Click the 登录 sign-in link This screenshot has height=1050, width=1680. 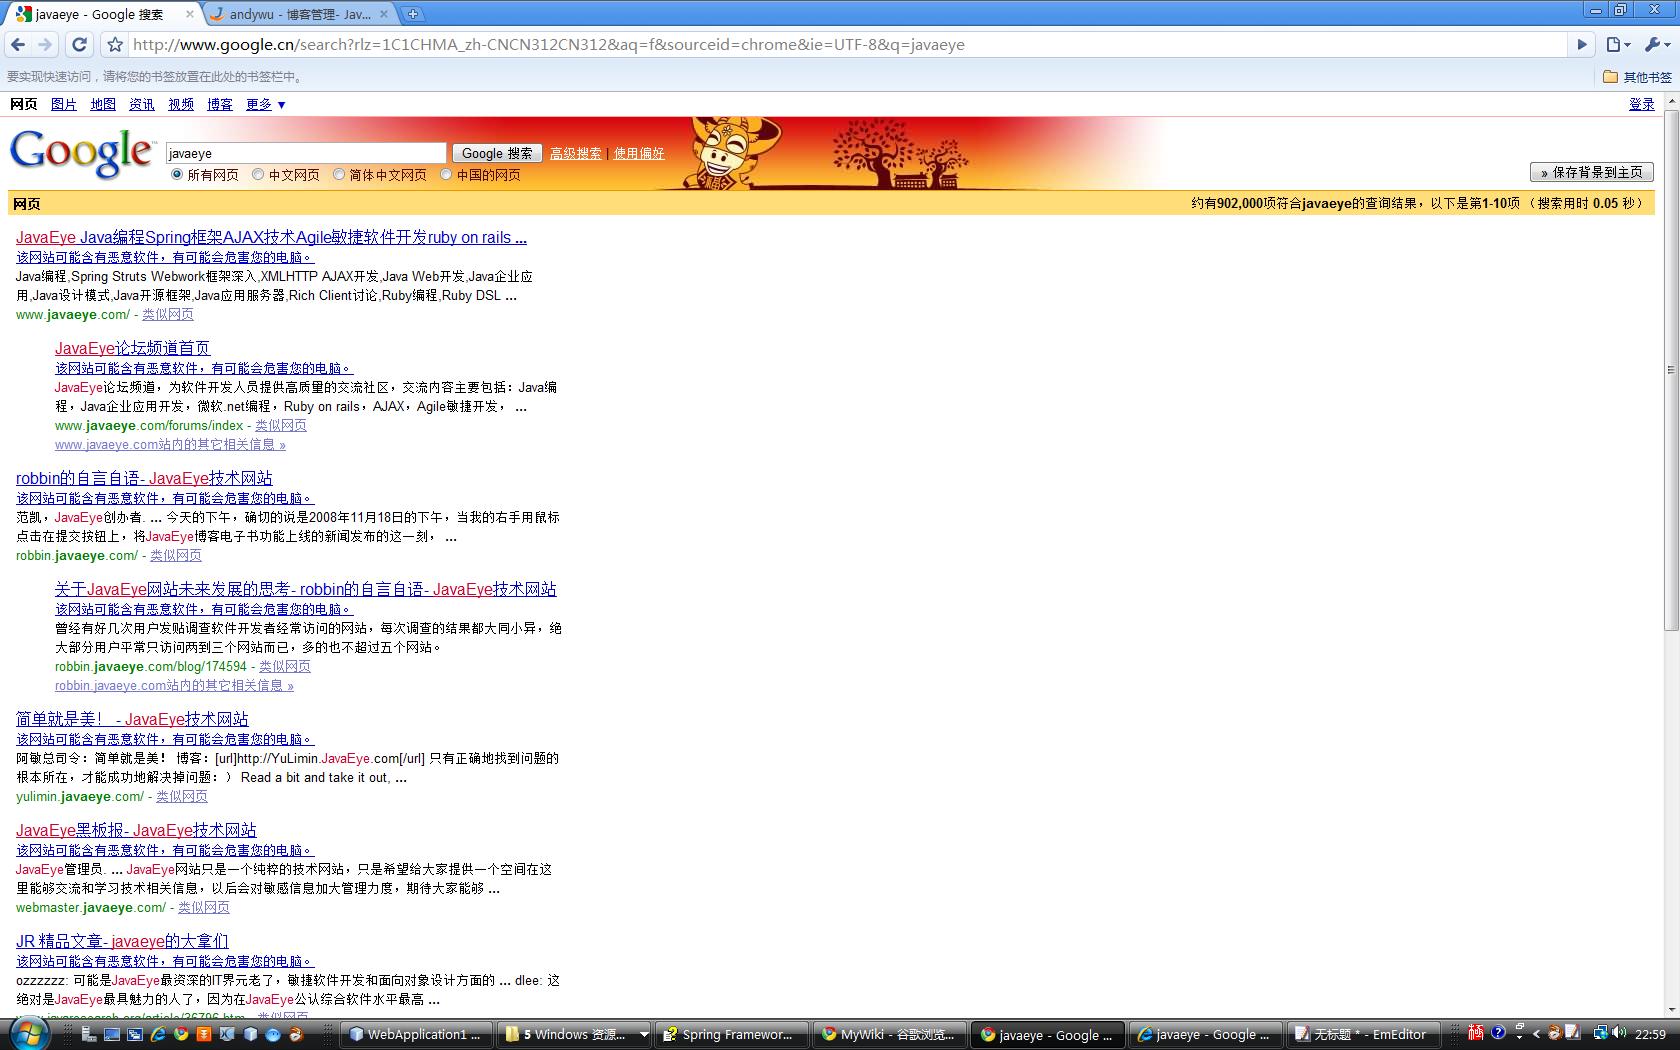point(1642,104)
